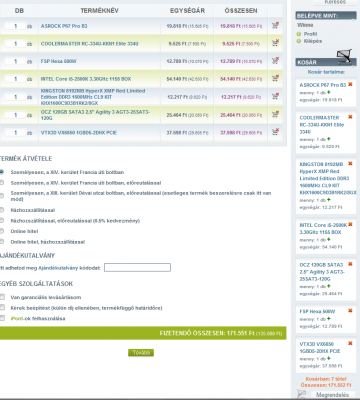Click quantity field for ASROCK P67 Pro B3

[x=15, y=26]
